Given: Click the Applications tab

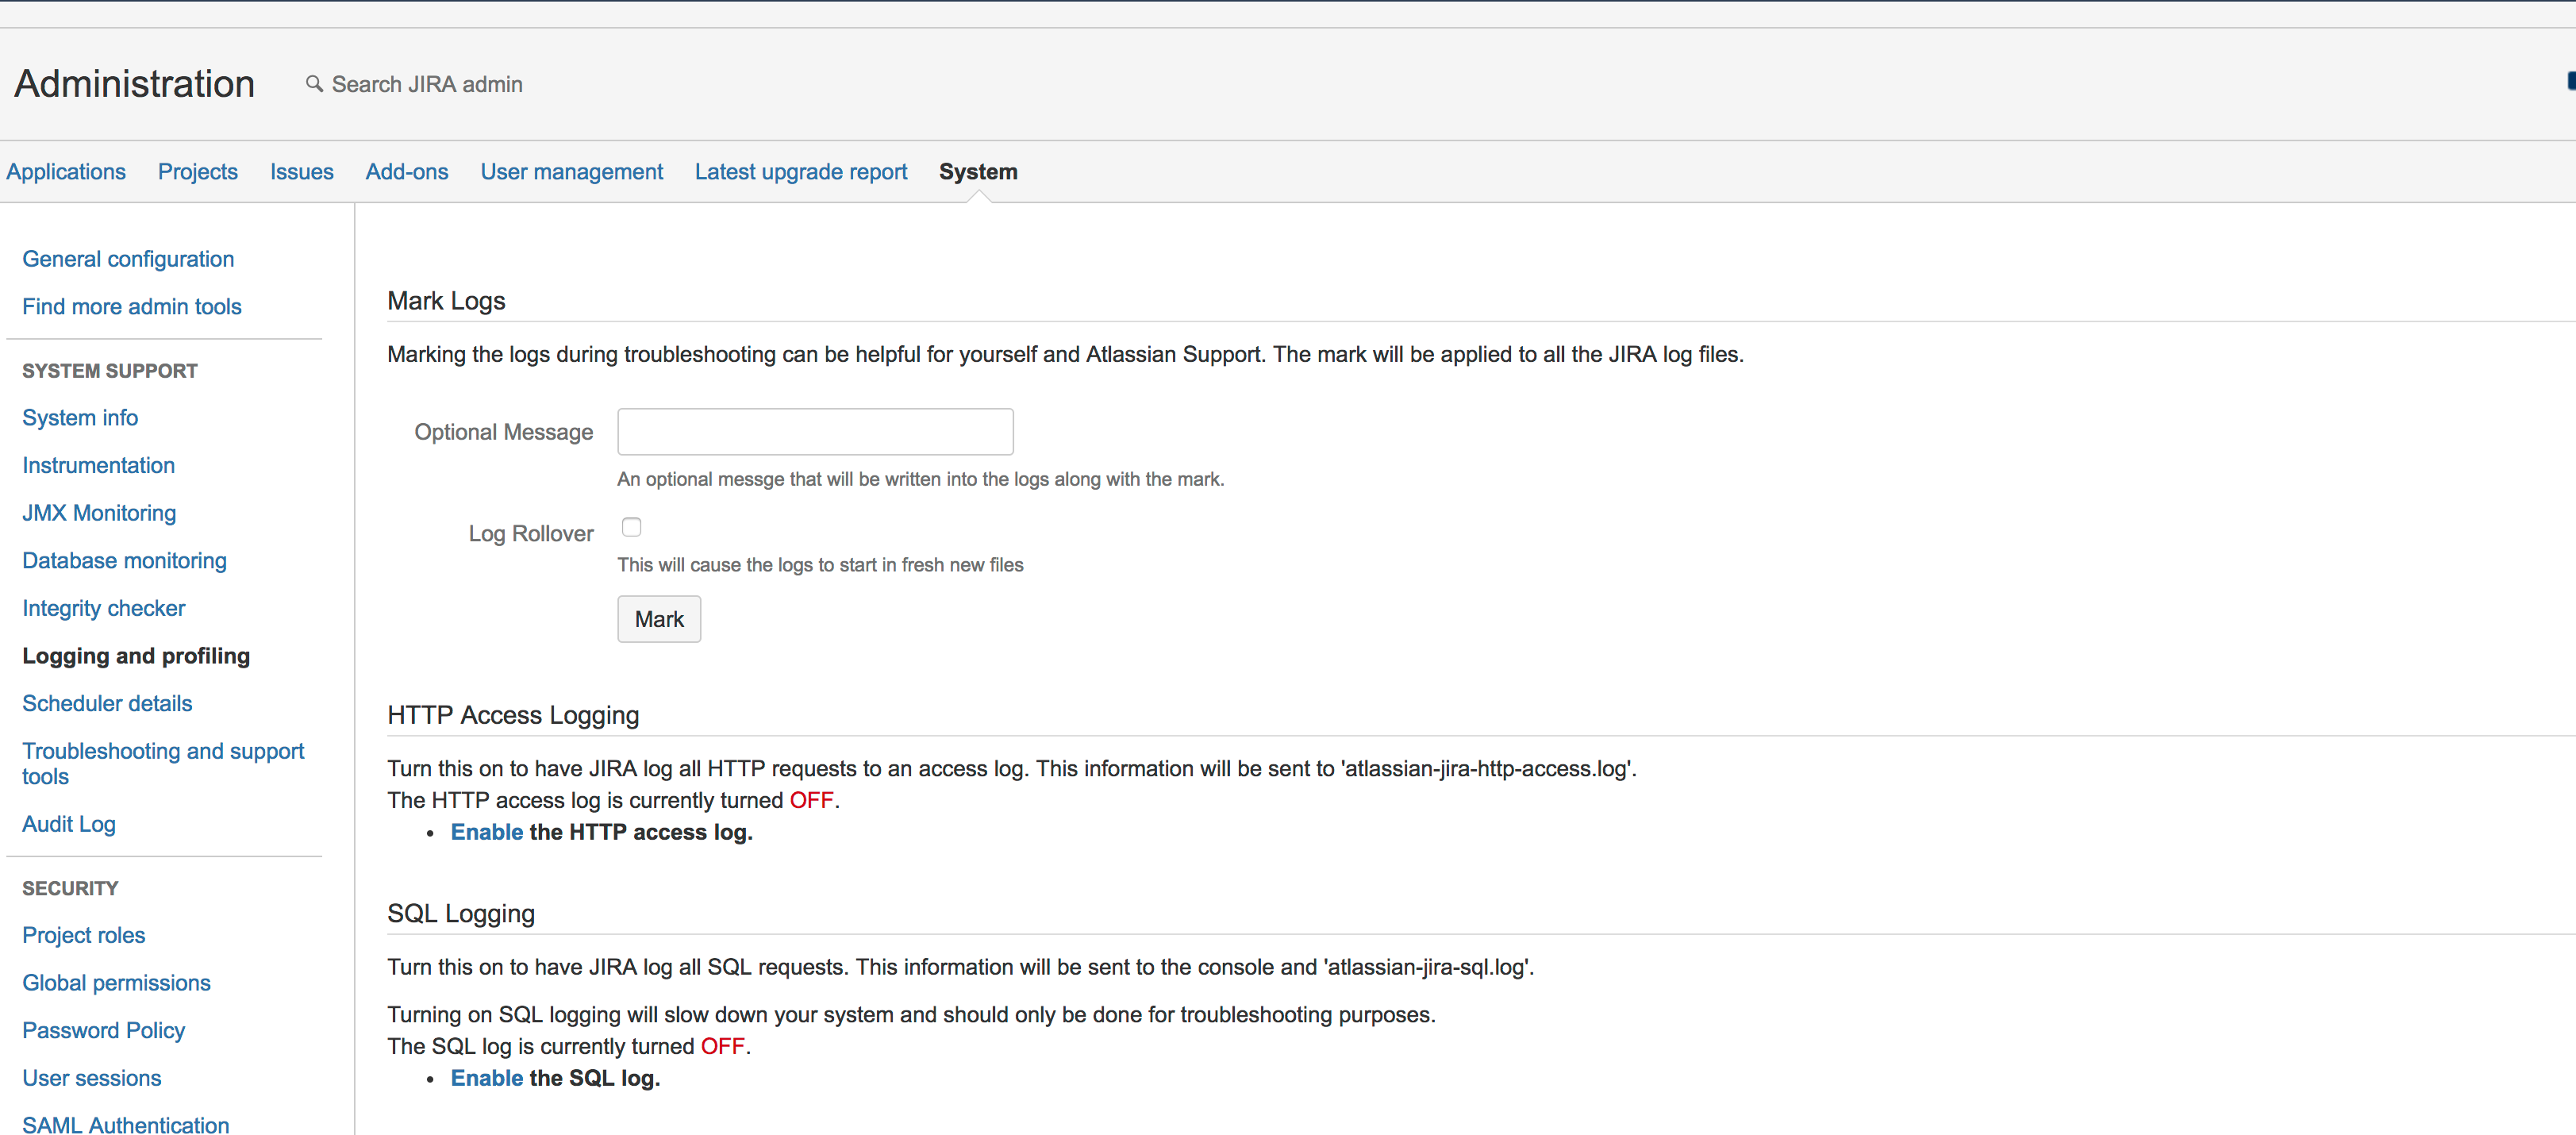Looking at the screenshot, I should coord(66,172).
